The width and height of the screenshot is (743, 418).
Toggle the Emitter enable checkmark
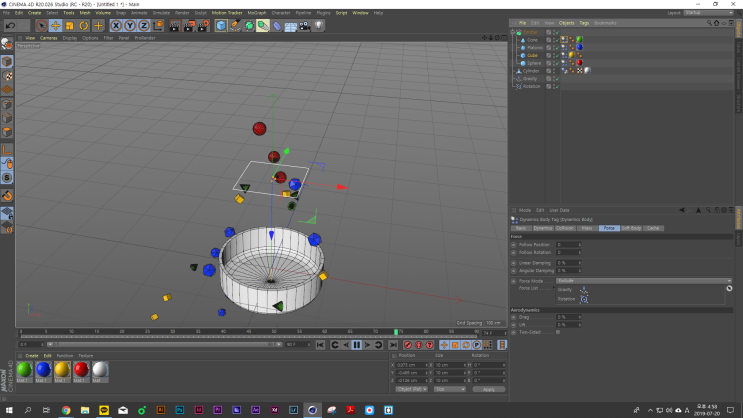tap(557, 32)
